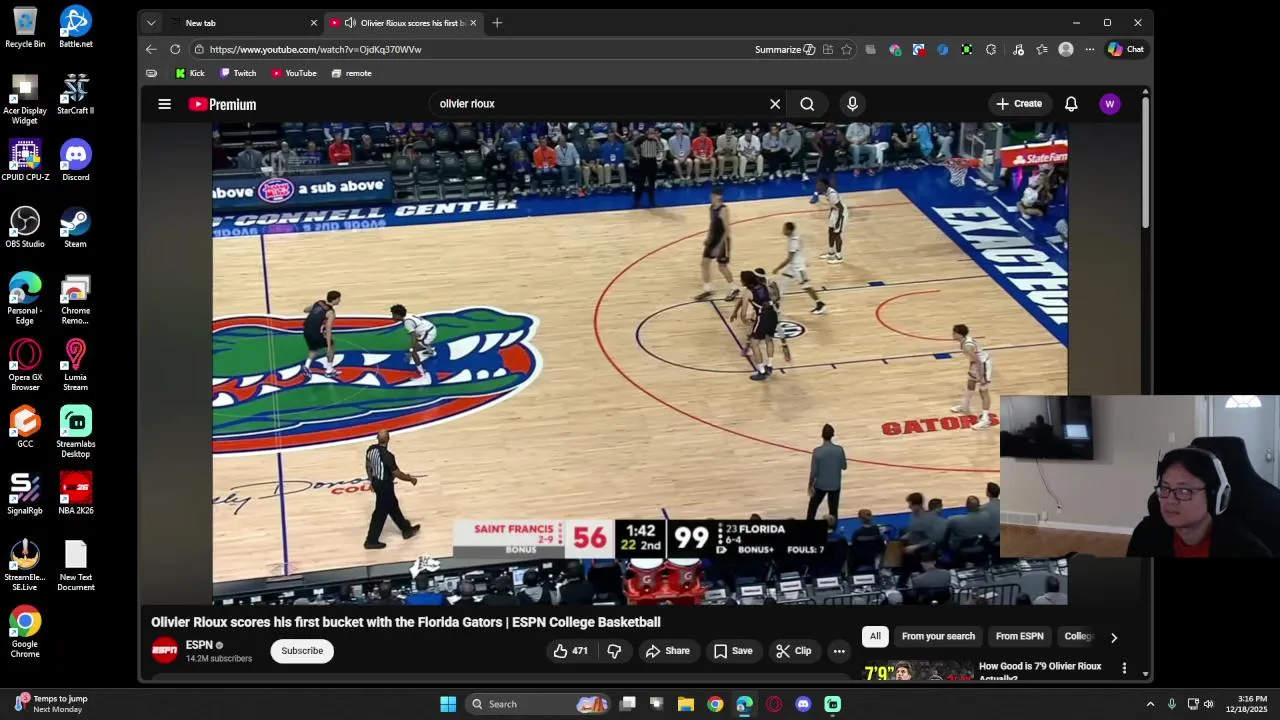The image size is (1280, 720).
Task: Show next filter chips with arrow
Action: tap(1113, 637)
